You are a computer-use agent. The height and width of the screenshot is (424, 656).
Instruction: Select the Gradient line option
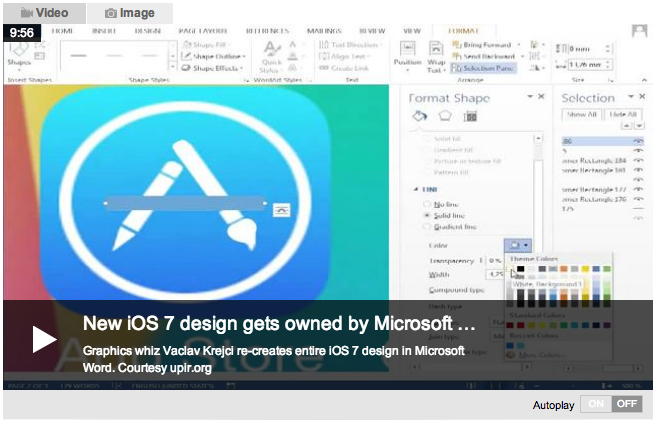point(450,227)
